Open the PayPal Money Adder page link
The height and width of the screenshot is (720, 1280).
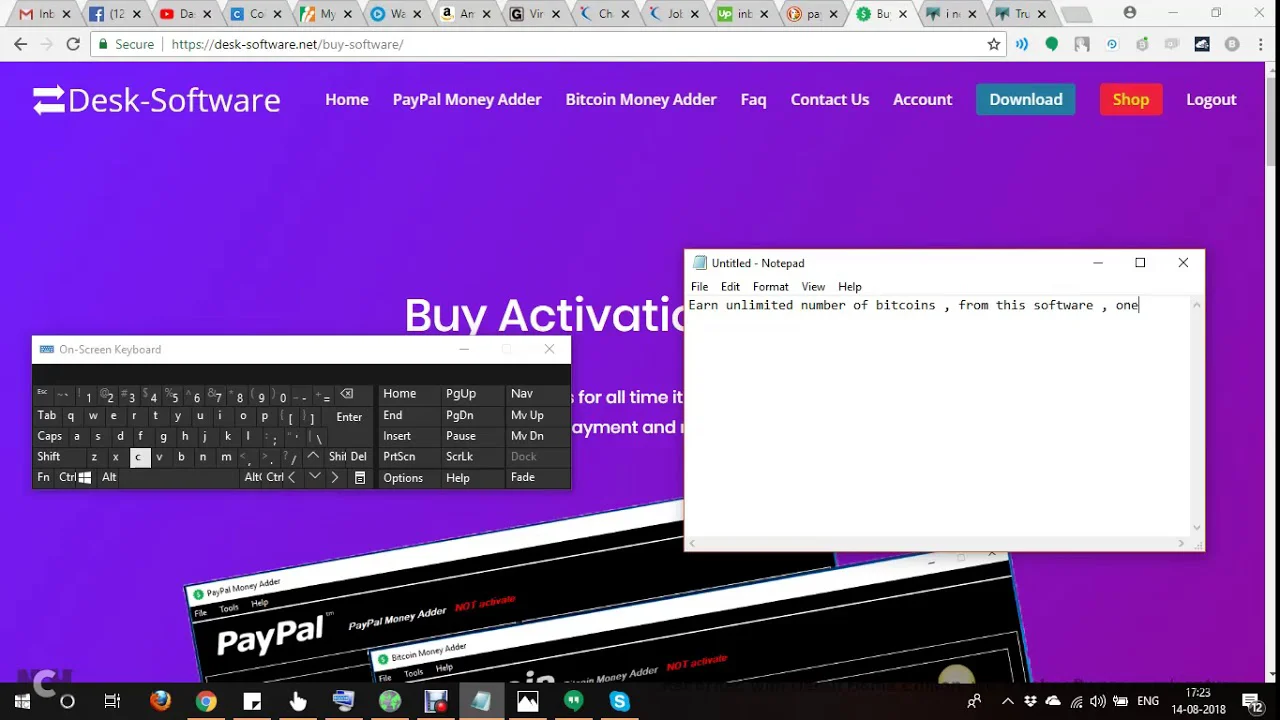(467, 99)
